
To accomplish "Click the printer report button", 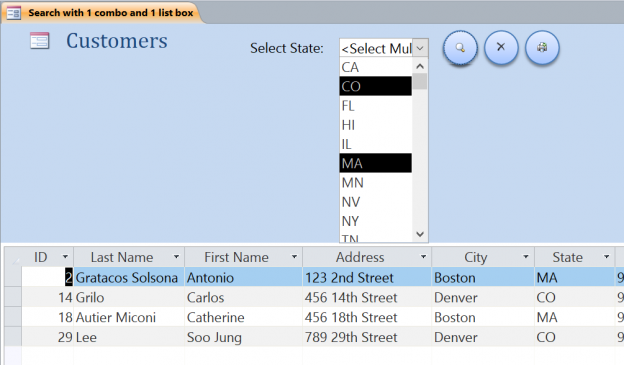I will (542, 47).
